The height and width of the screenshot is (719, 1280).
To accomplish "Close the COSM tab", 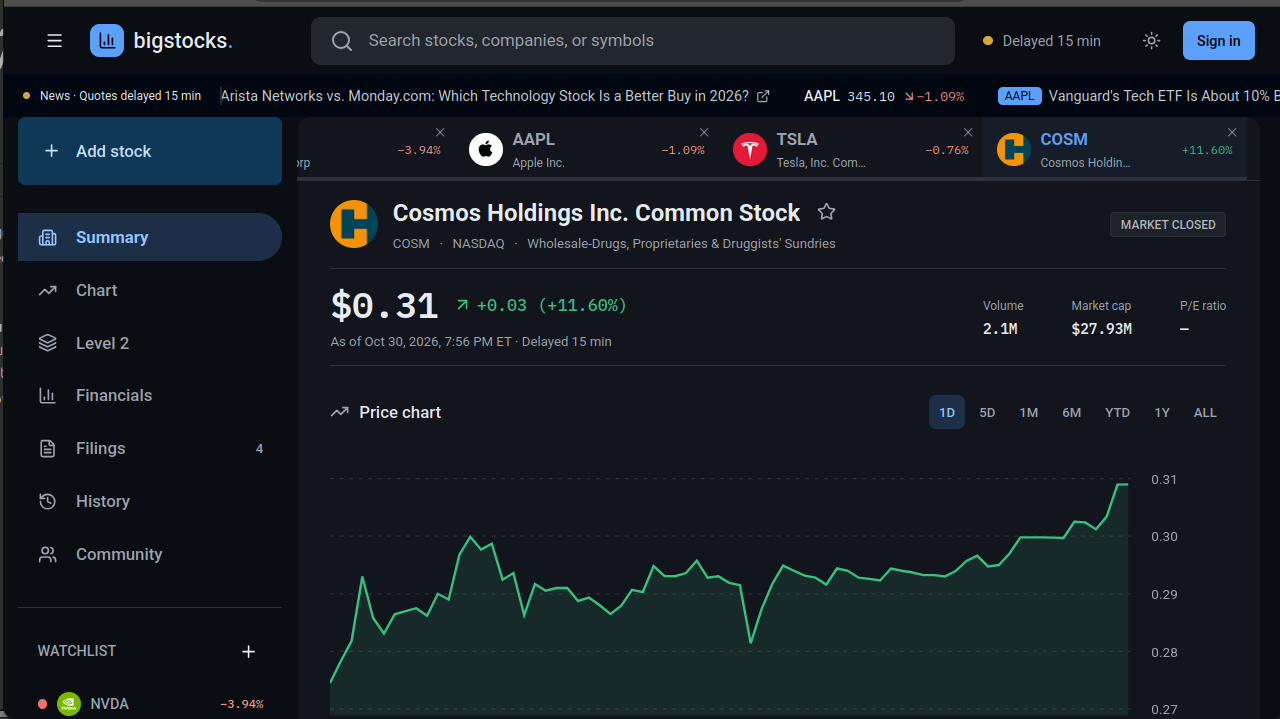I will (1232, 132).
